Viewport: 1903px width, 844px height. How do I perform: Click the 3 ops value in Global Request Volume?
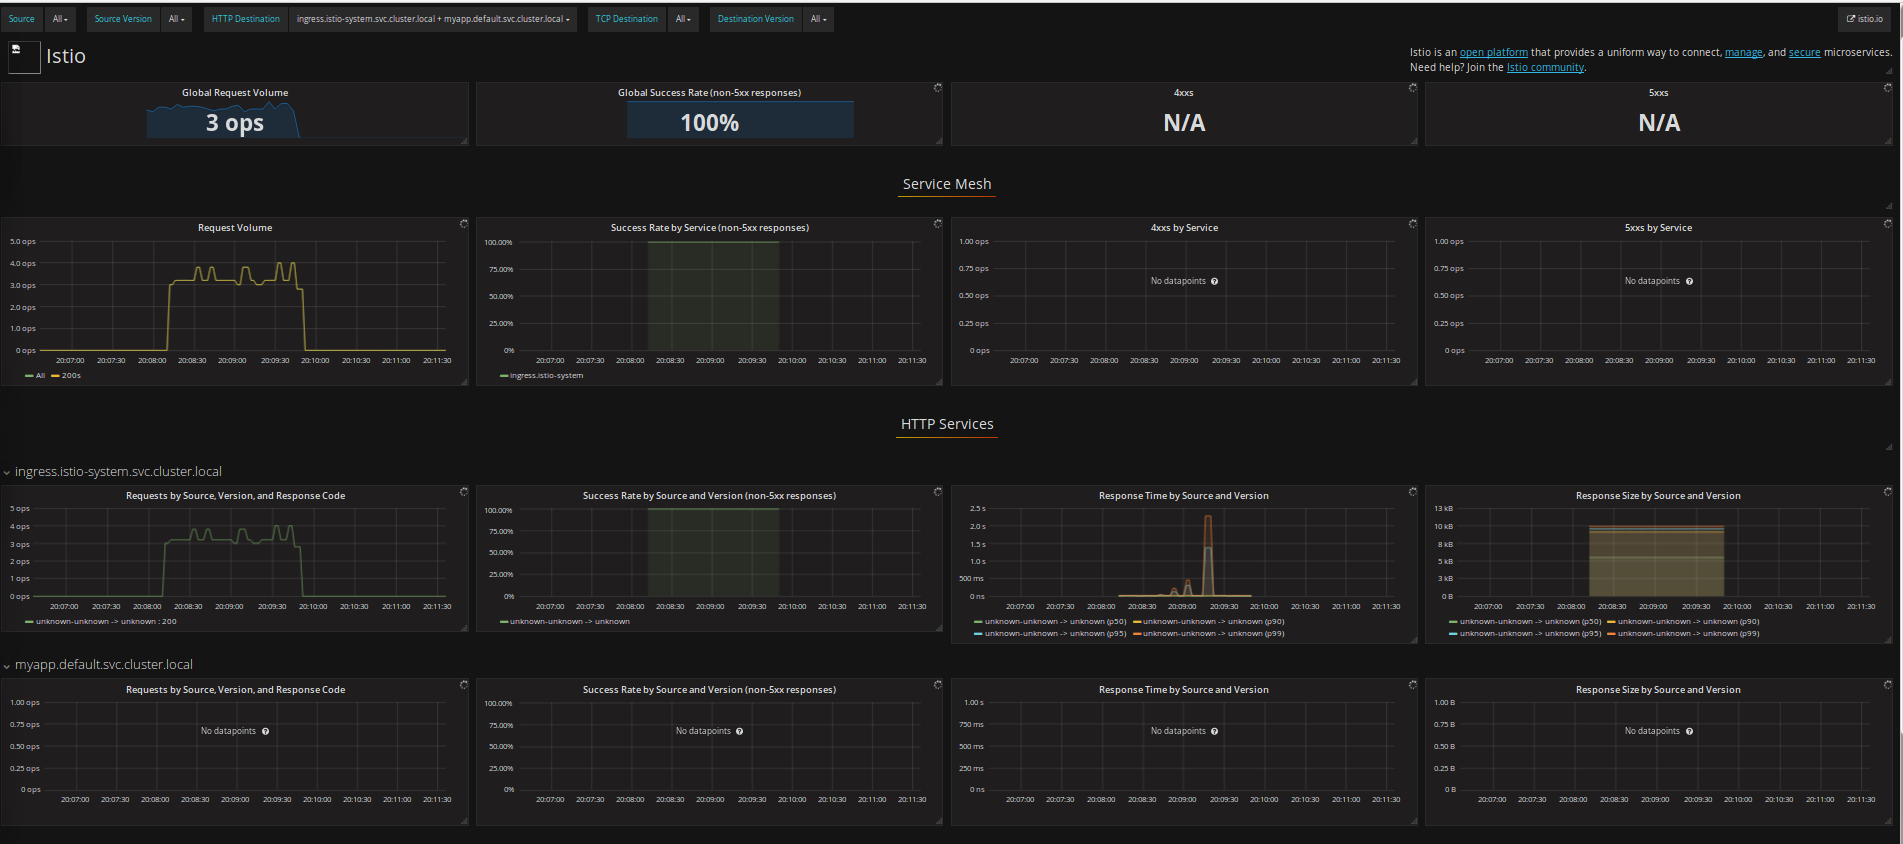tap(235, 123)
